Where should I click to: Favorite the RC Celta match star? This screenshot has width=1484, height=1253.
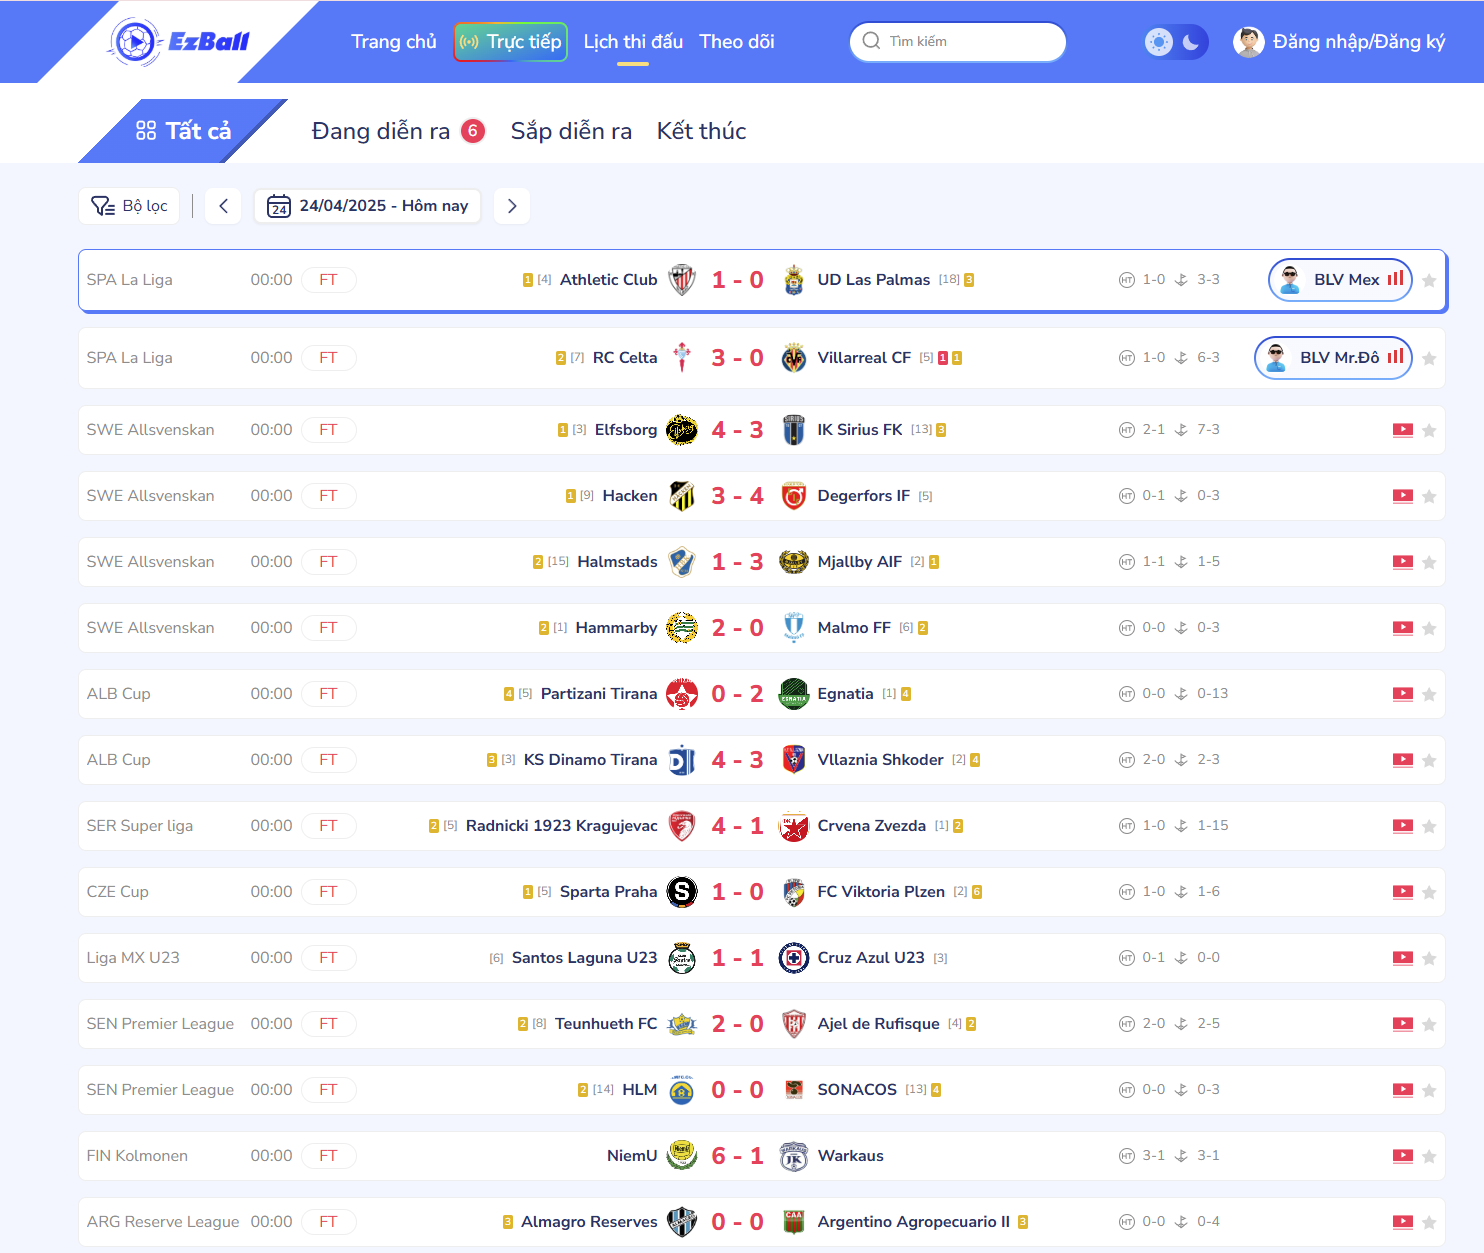[1429, 359]
